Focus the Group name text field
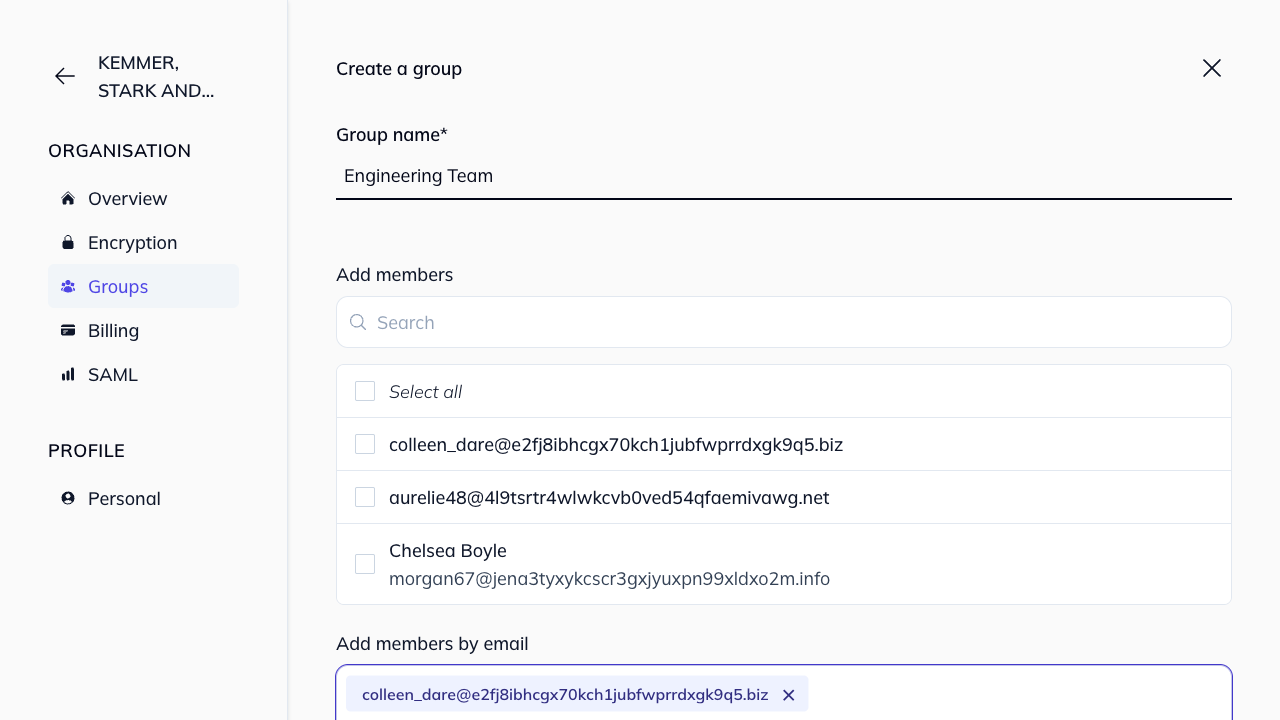This screenshot has width=1280, height=720. pyautogui.click(x=783, y=176)
